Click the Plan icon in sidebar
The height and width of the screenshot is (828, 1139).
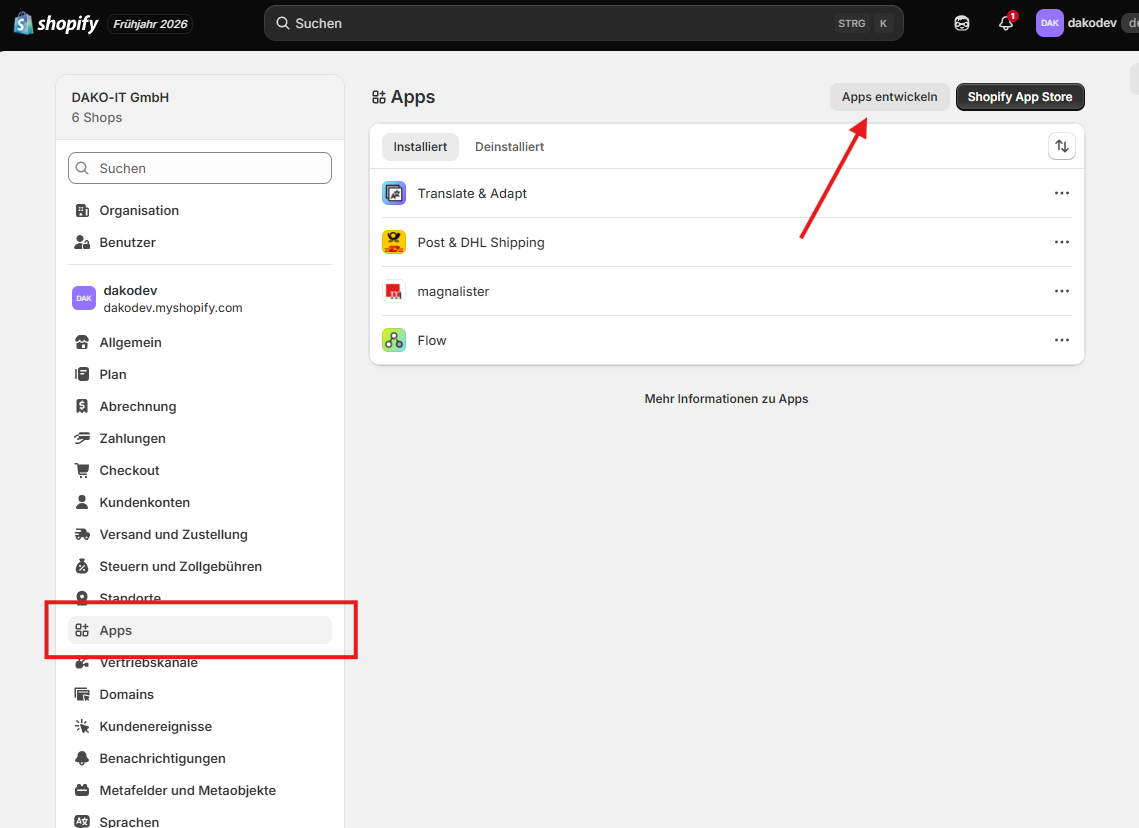click(82, 374)
